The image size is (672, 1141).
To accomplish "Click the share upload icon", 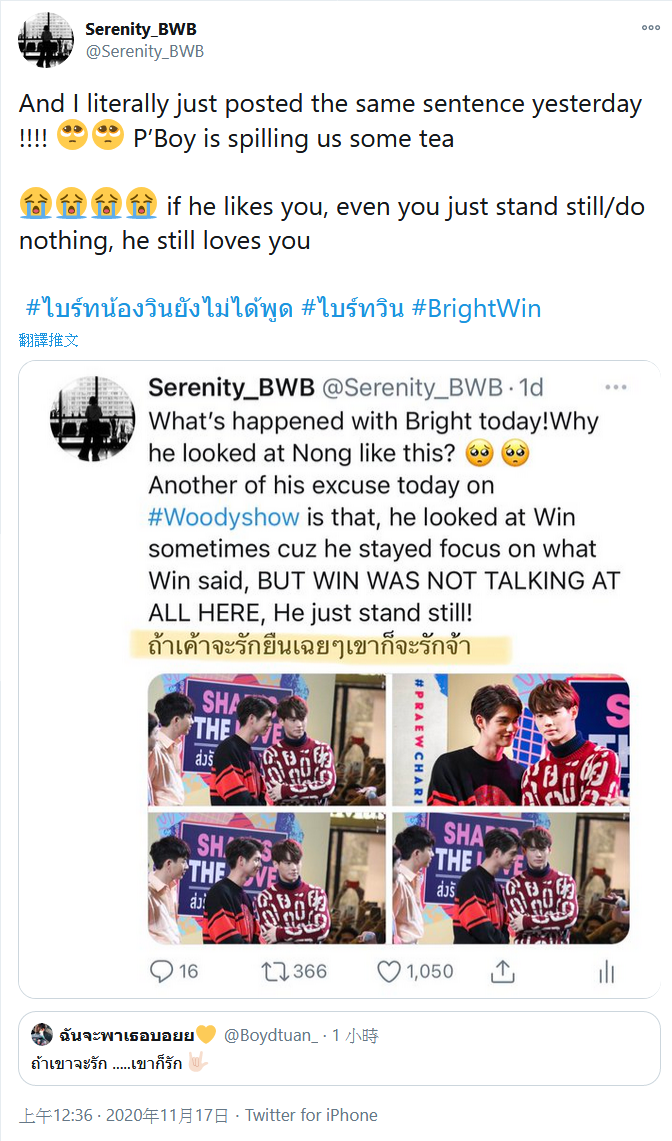I will click(502, 971).
